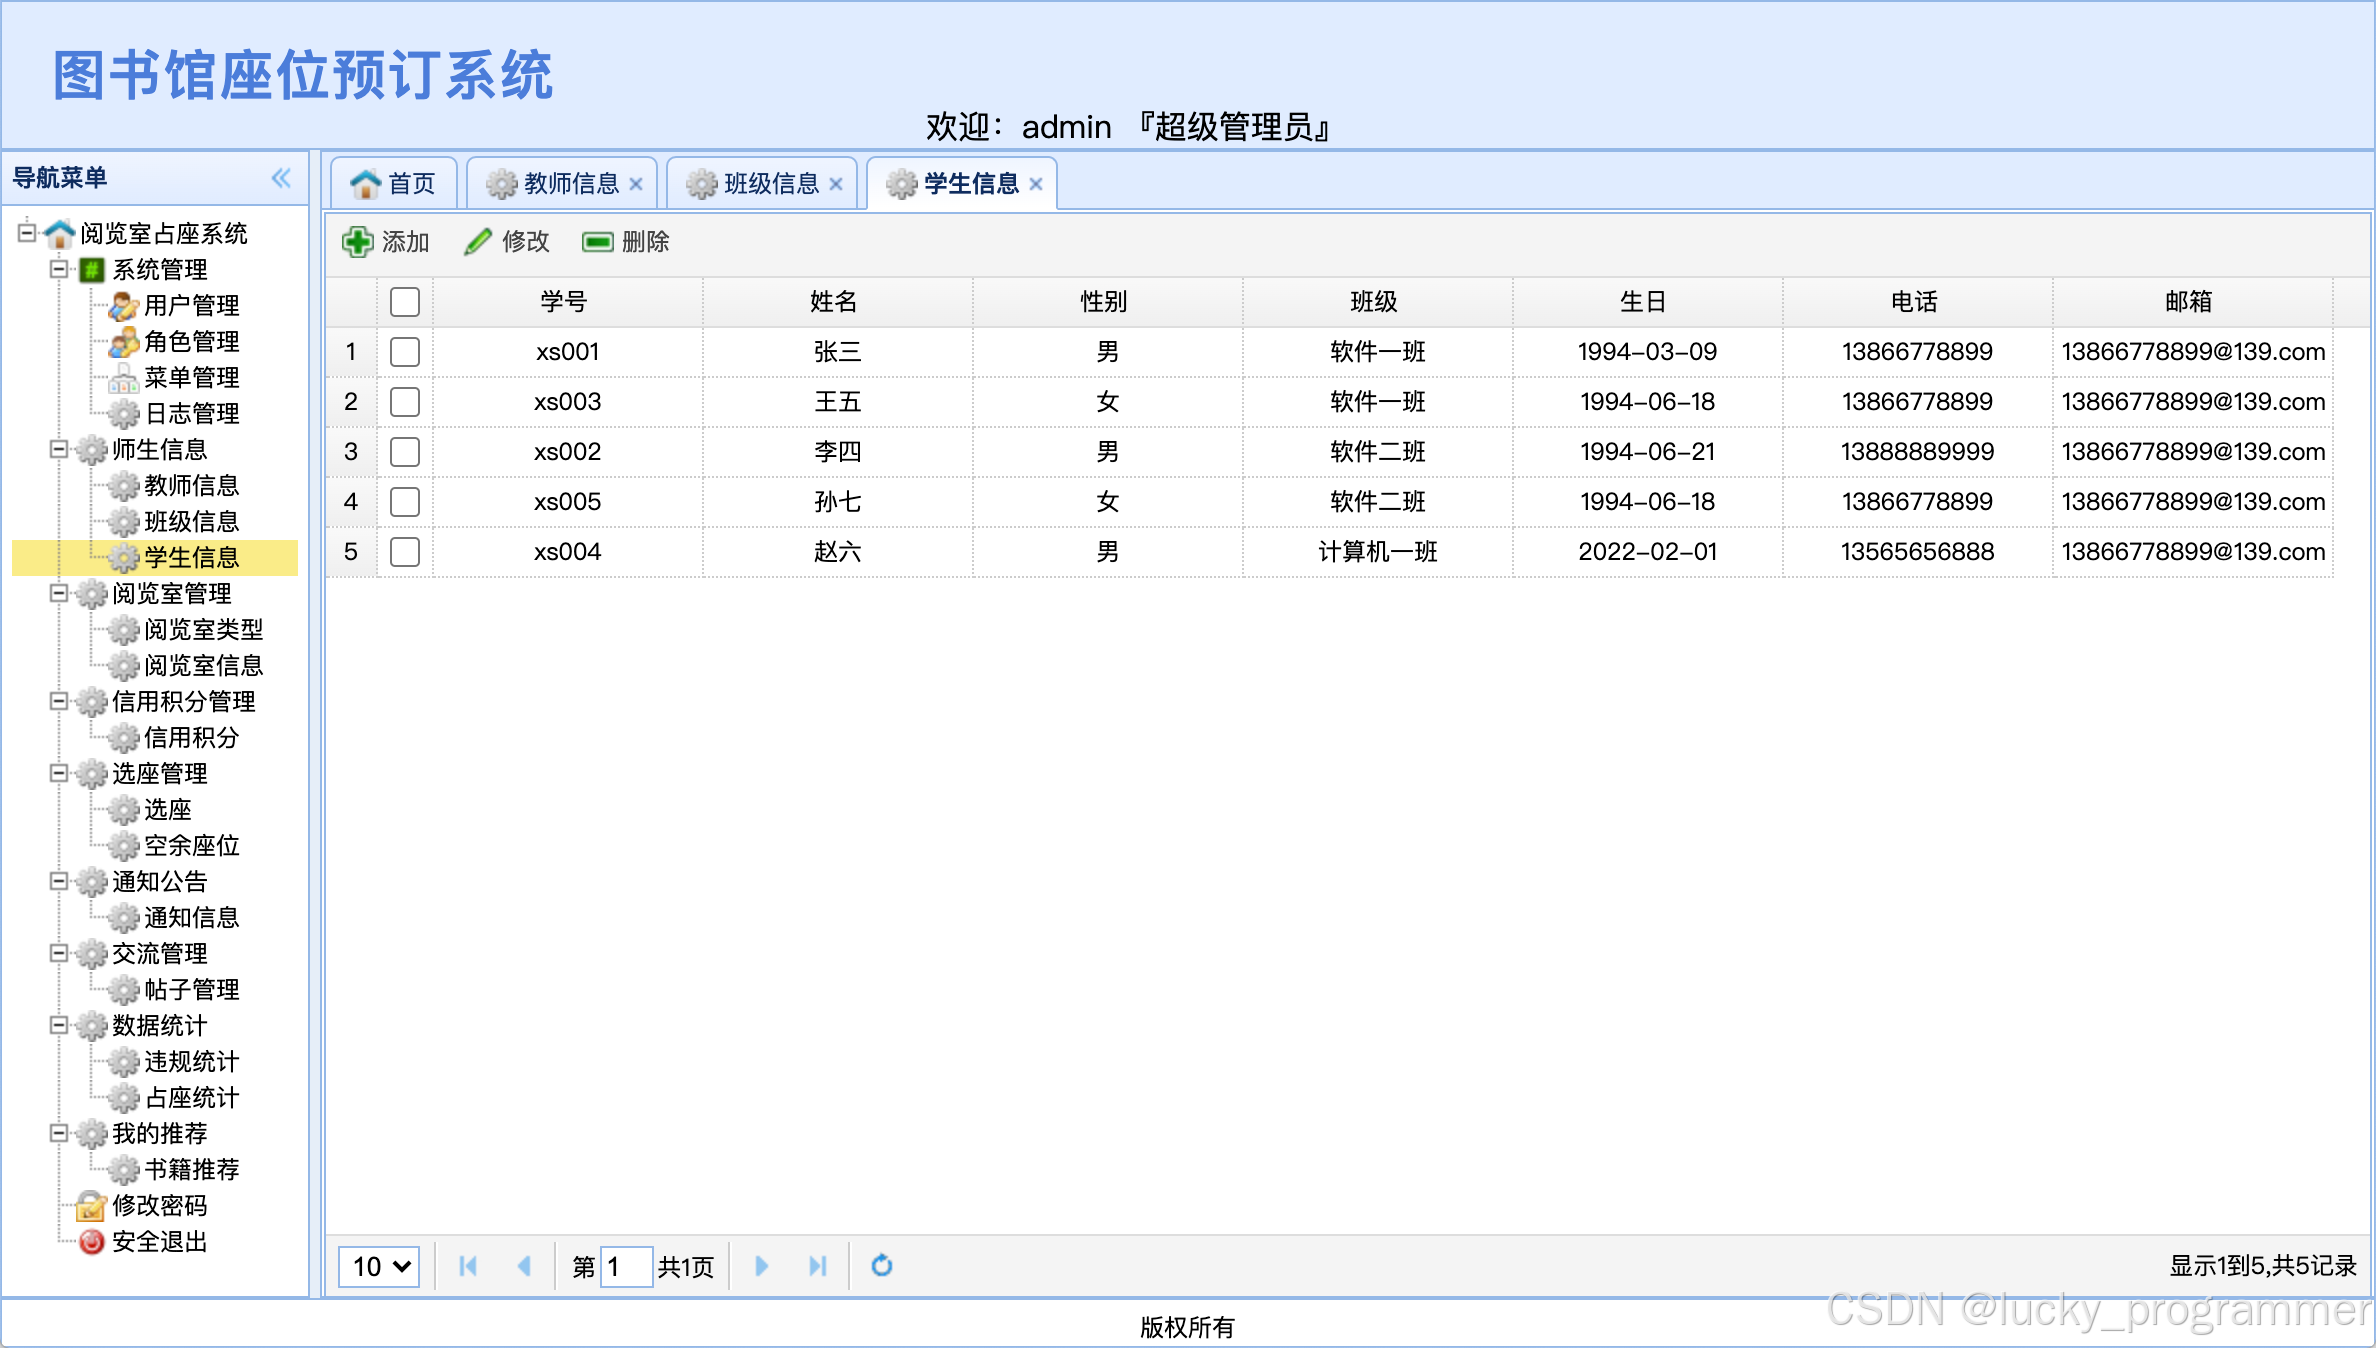Close the 教师信息 tab
Viewport: 2376px width, 1348px height.
[x=636, y=184]
